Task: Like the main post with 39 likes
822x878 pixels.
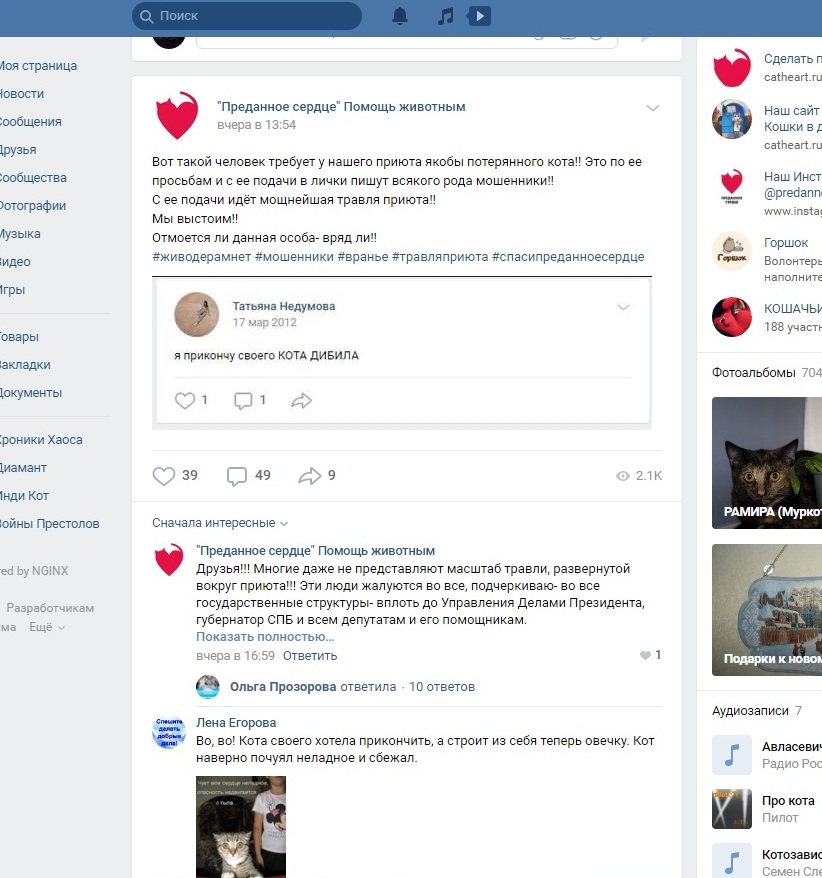Action: [x=164, y=476]
